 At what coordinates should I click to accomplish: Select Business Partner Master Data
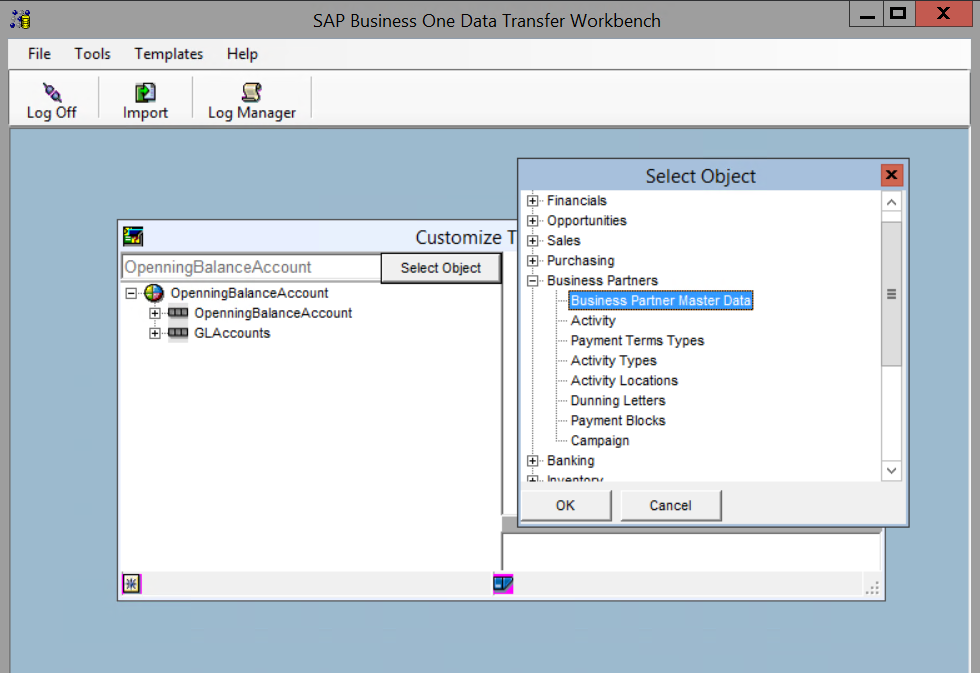tap(661, 301)
